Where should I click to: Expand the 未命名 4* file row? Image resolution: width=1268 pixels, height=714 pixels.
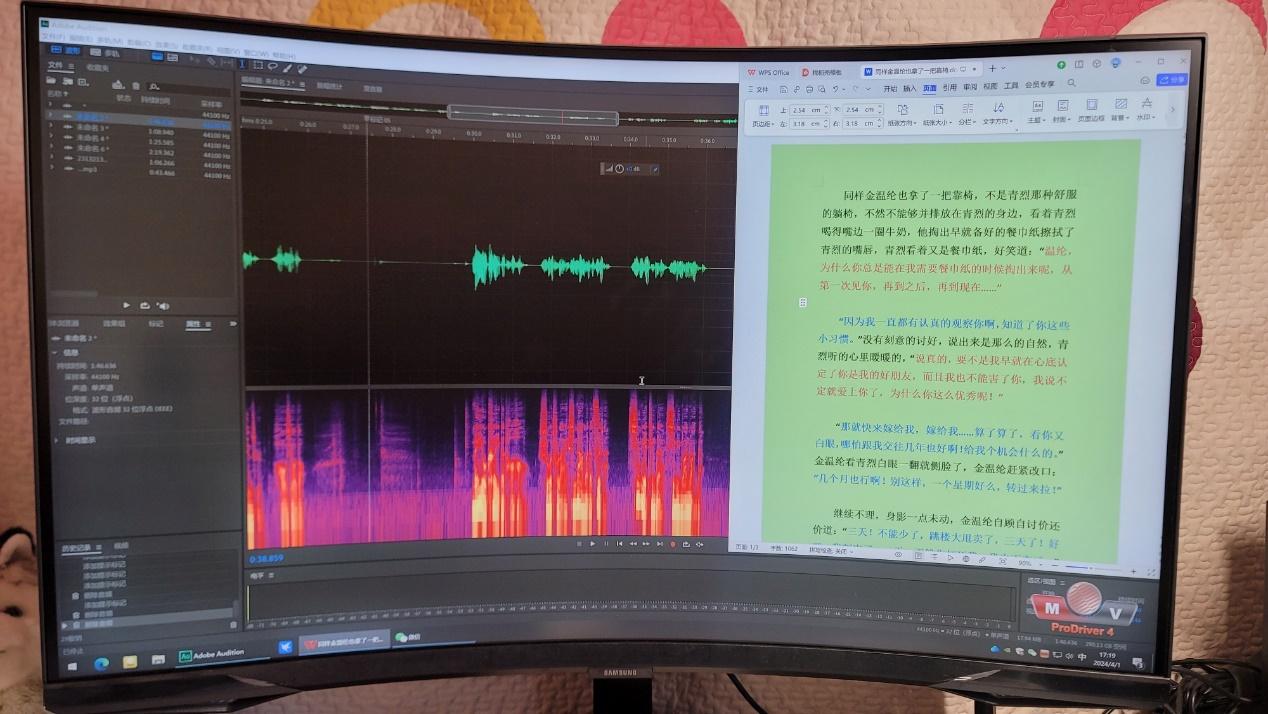tap(51, 136)
